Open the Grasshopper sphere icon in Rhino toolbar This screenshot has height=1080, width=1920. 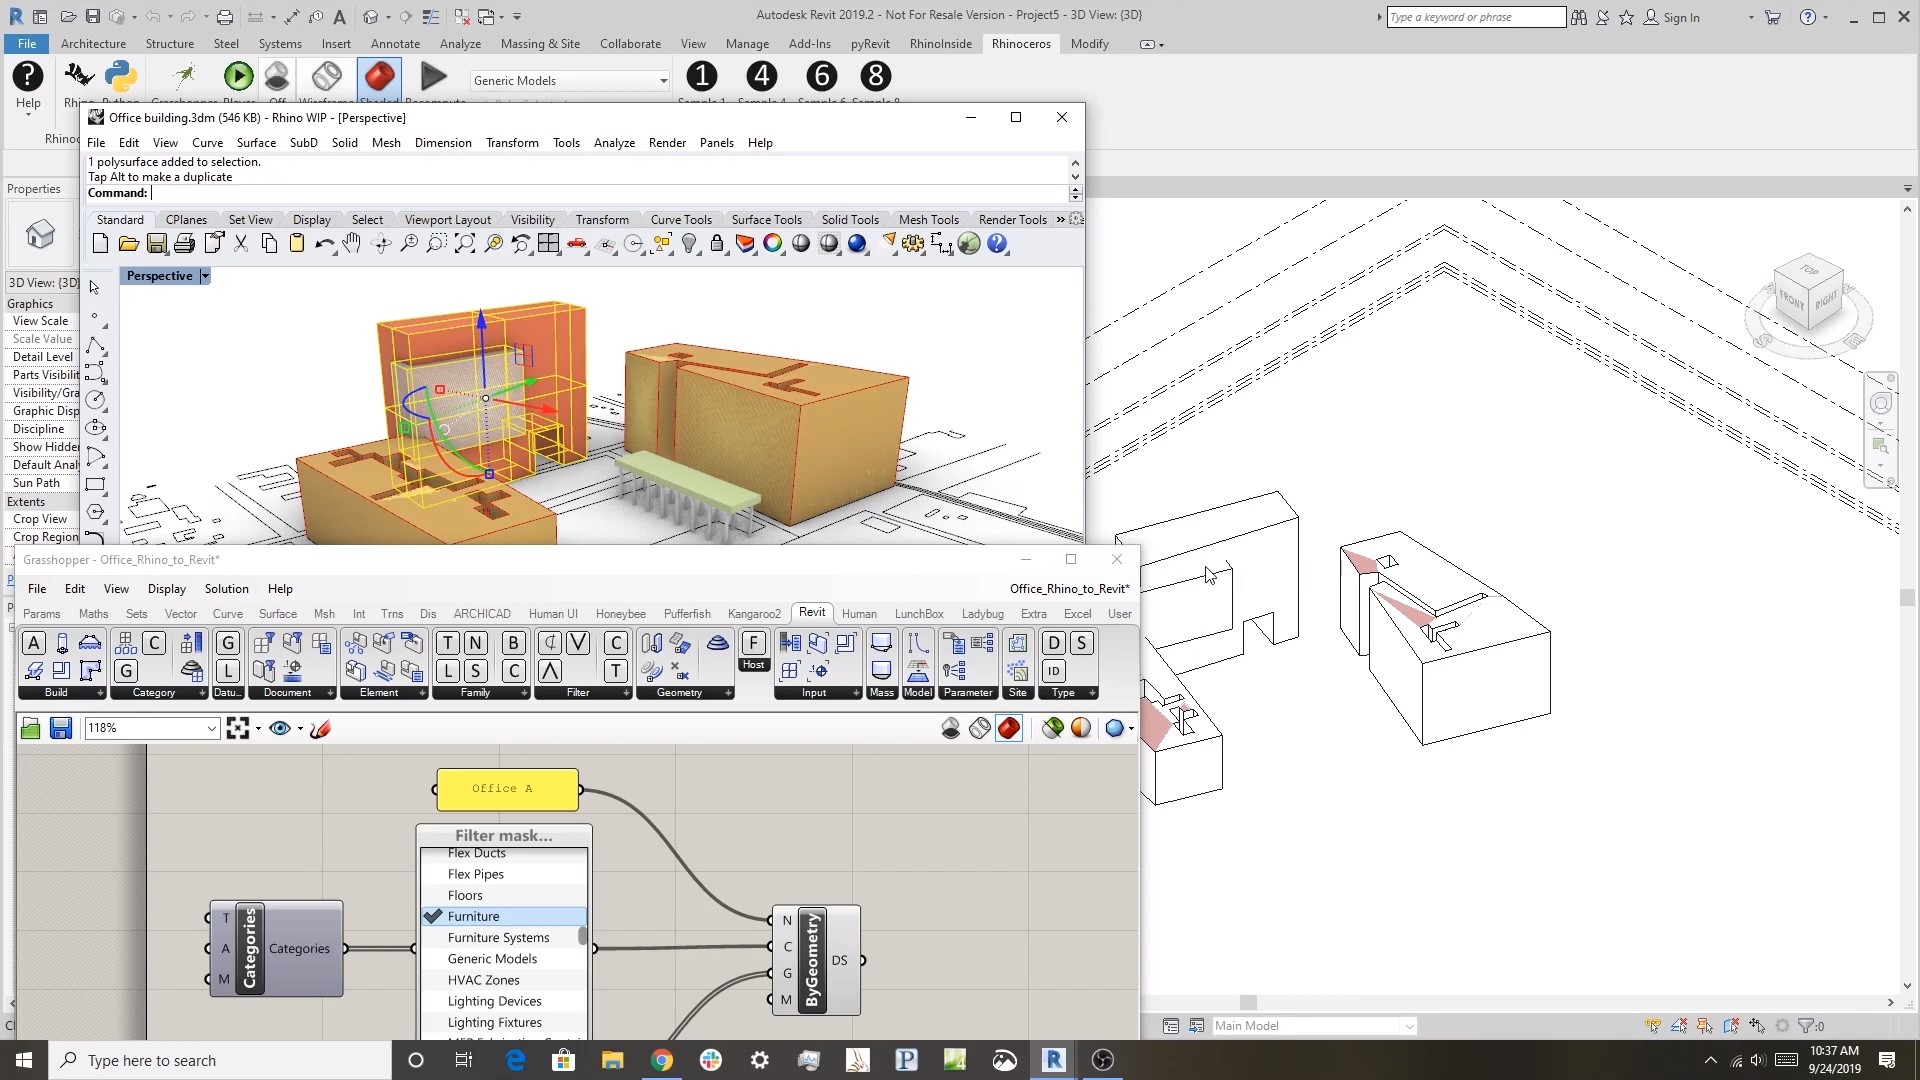pos(969,244)
